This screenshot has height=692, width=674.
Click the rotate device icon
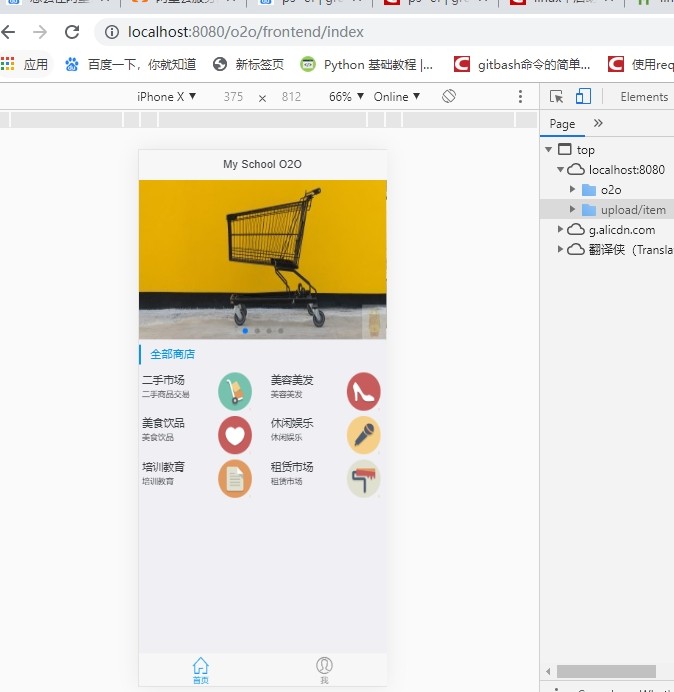click(449, 96)
